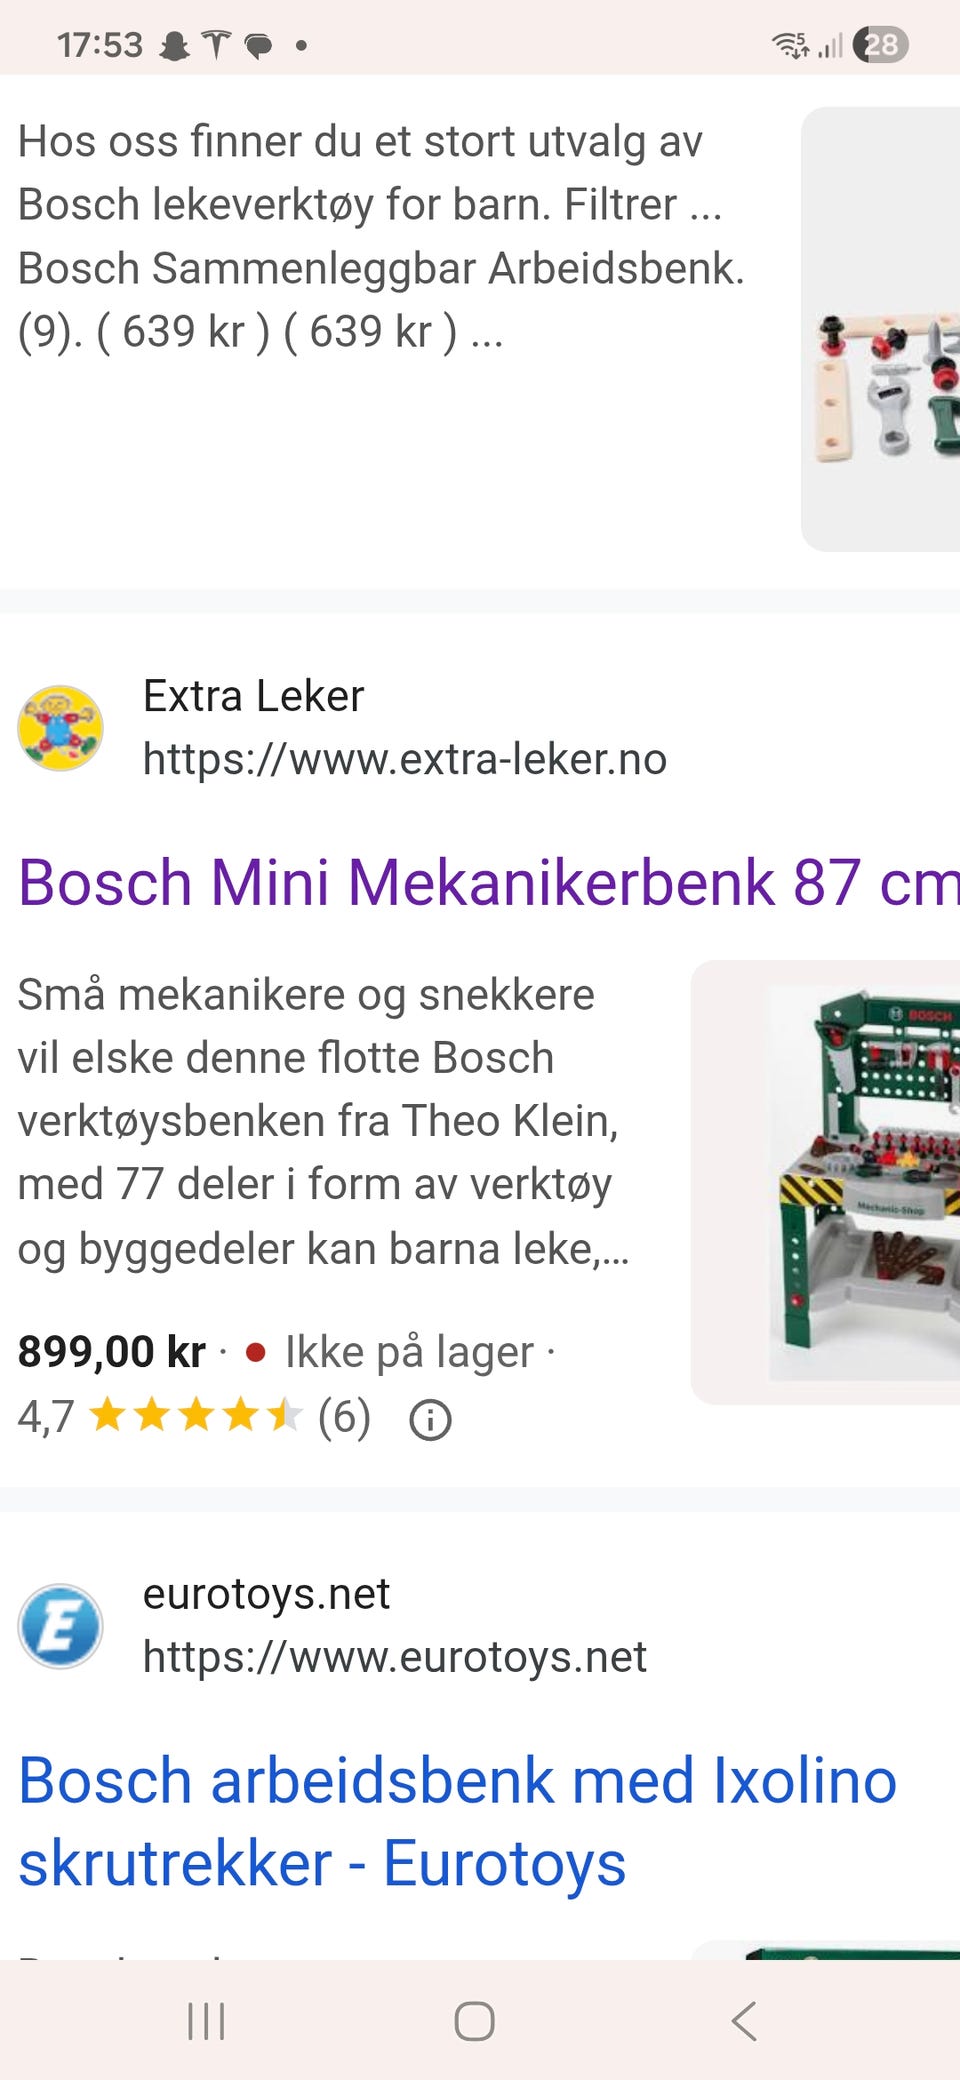Open recent apps navigation button

[206, 2021]
